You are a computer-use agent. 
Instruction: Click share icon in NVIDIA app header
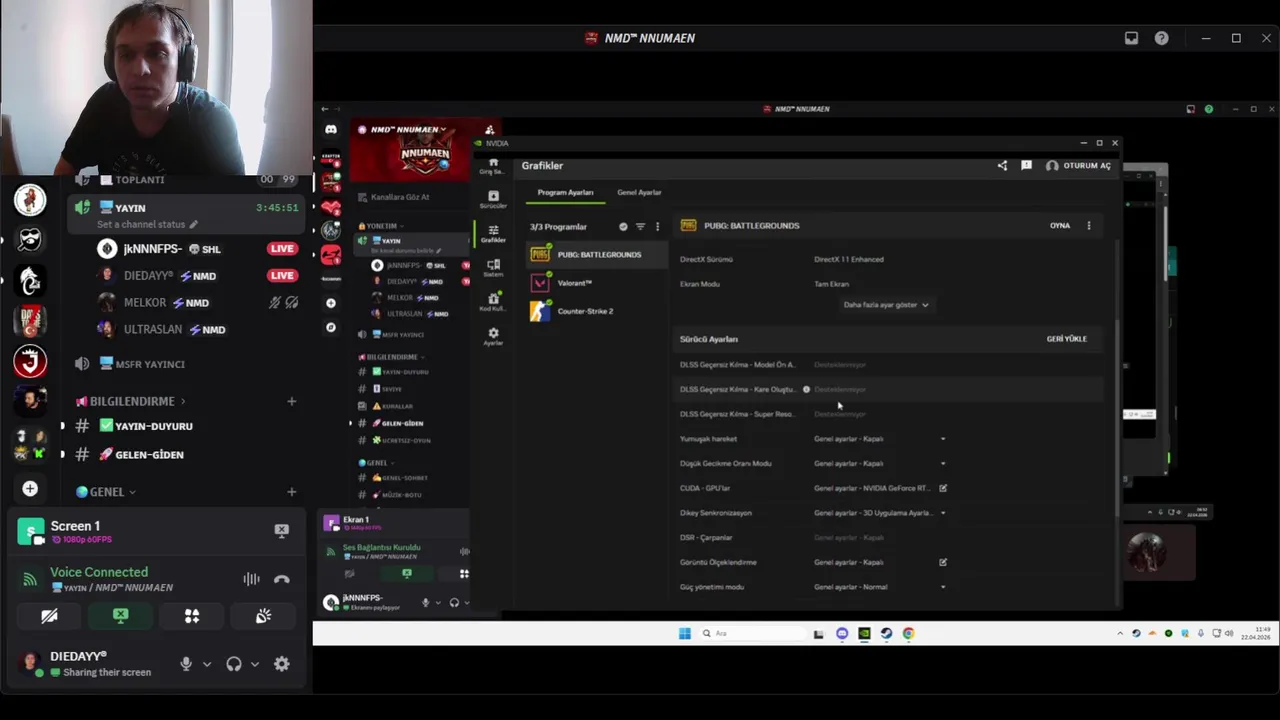click(1002, 165)
